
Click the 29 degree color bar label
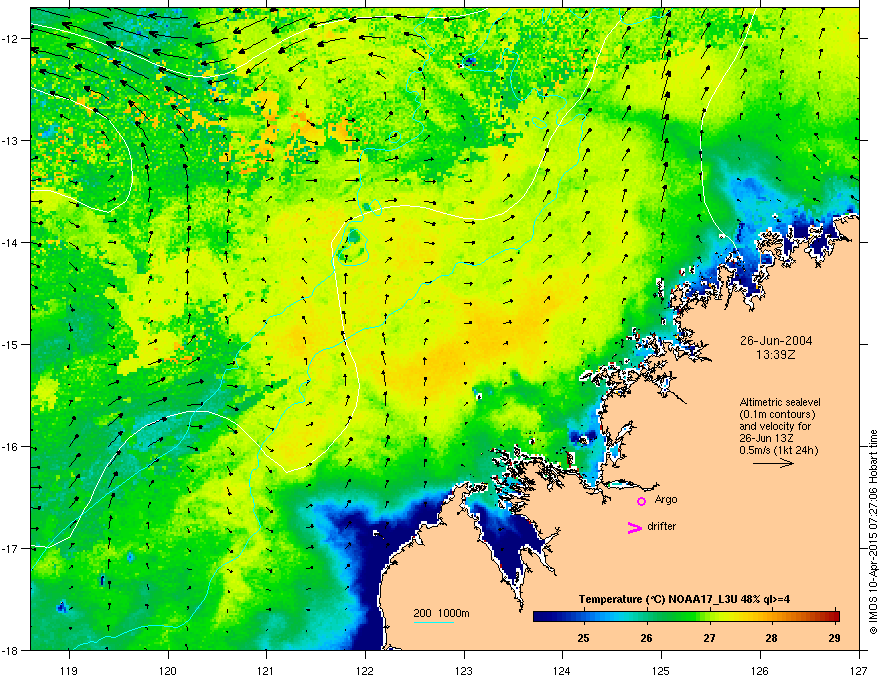pos(835,638)
